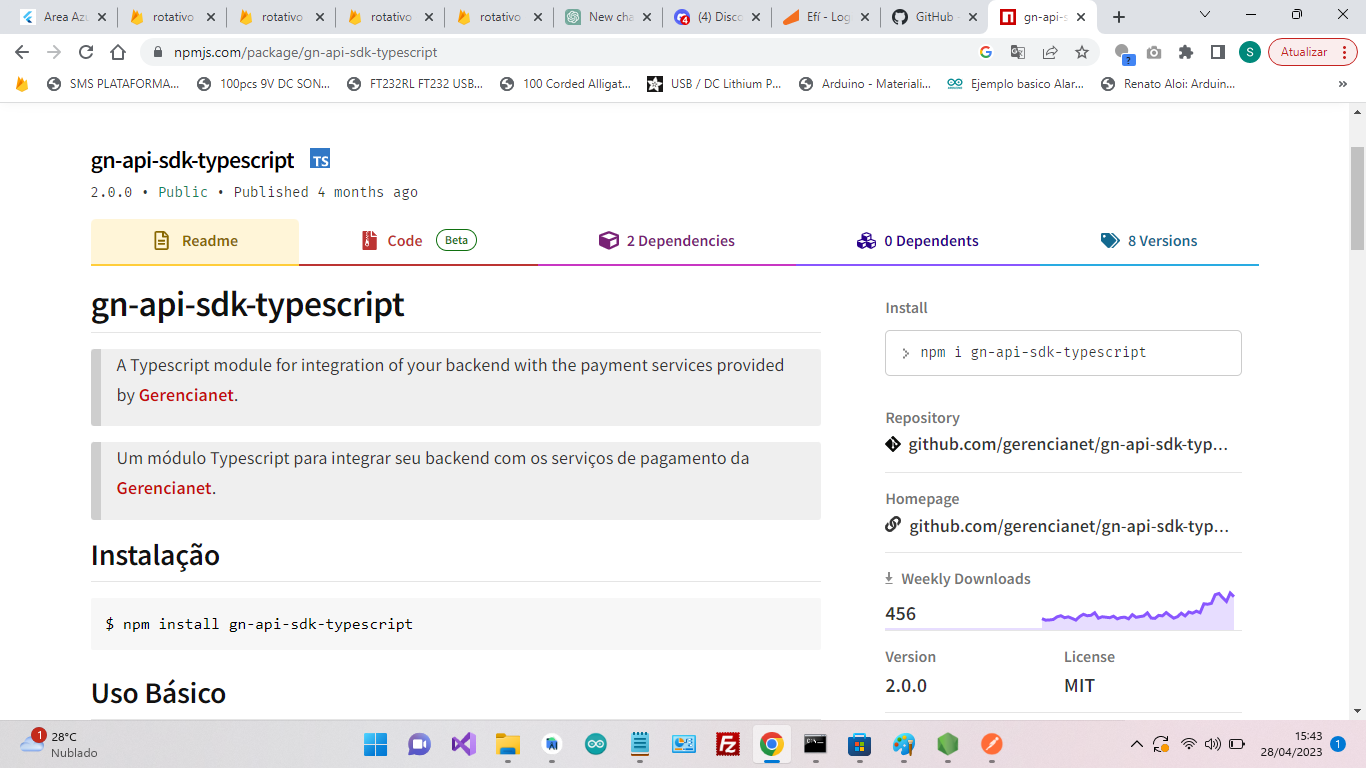Close the gn-api-sdk npm tab
The image size is (1366, 768).
click(x=1080, y=17)
